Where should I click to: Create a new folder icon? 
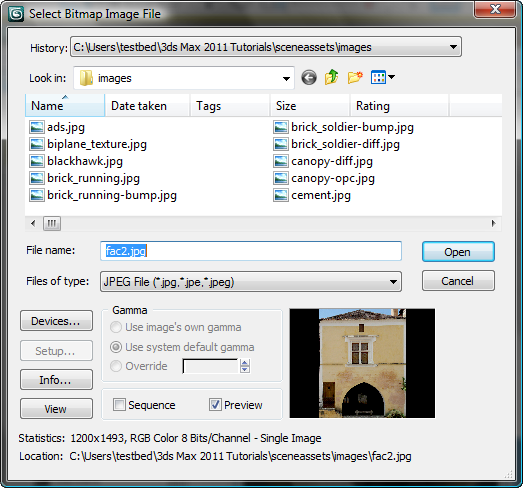[x=355, y=77]
